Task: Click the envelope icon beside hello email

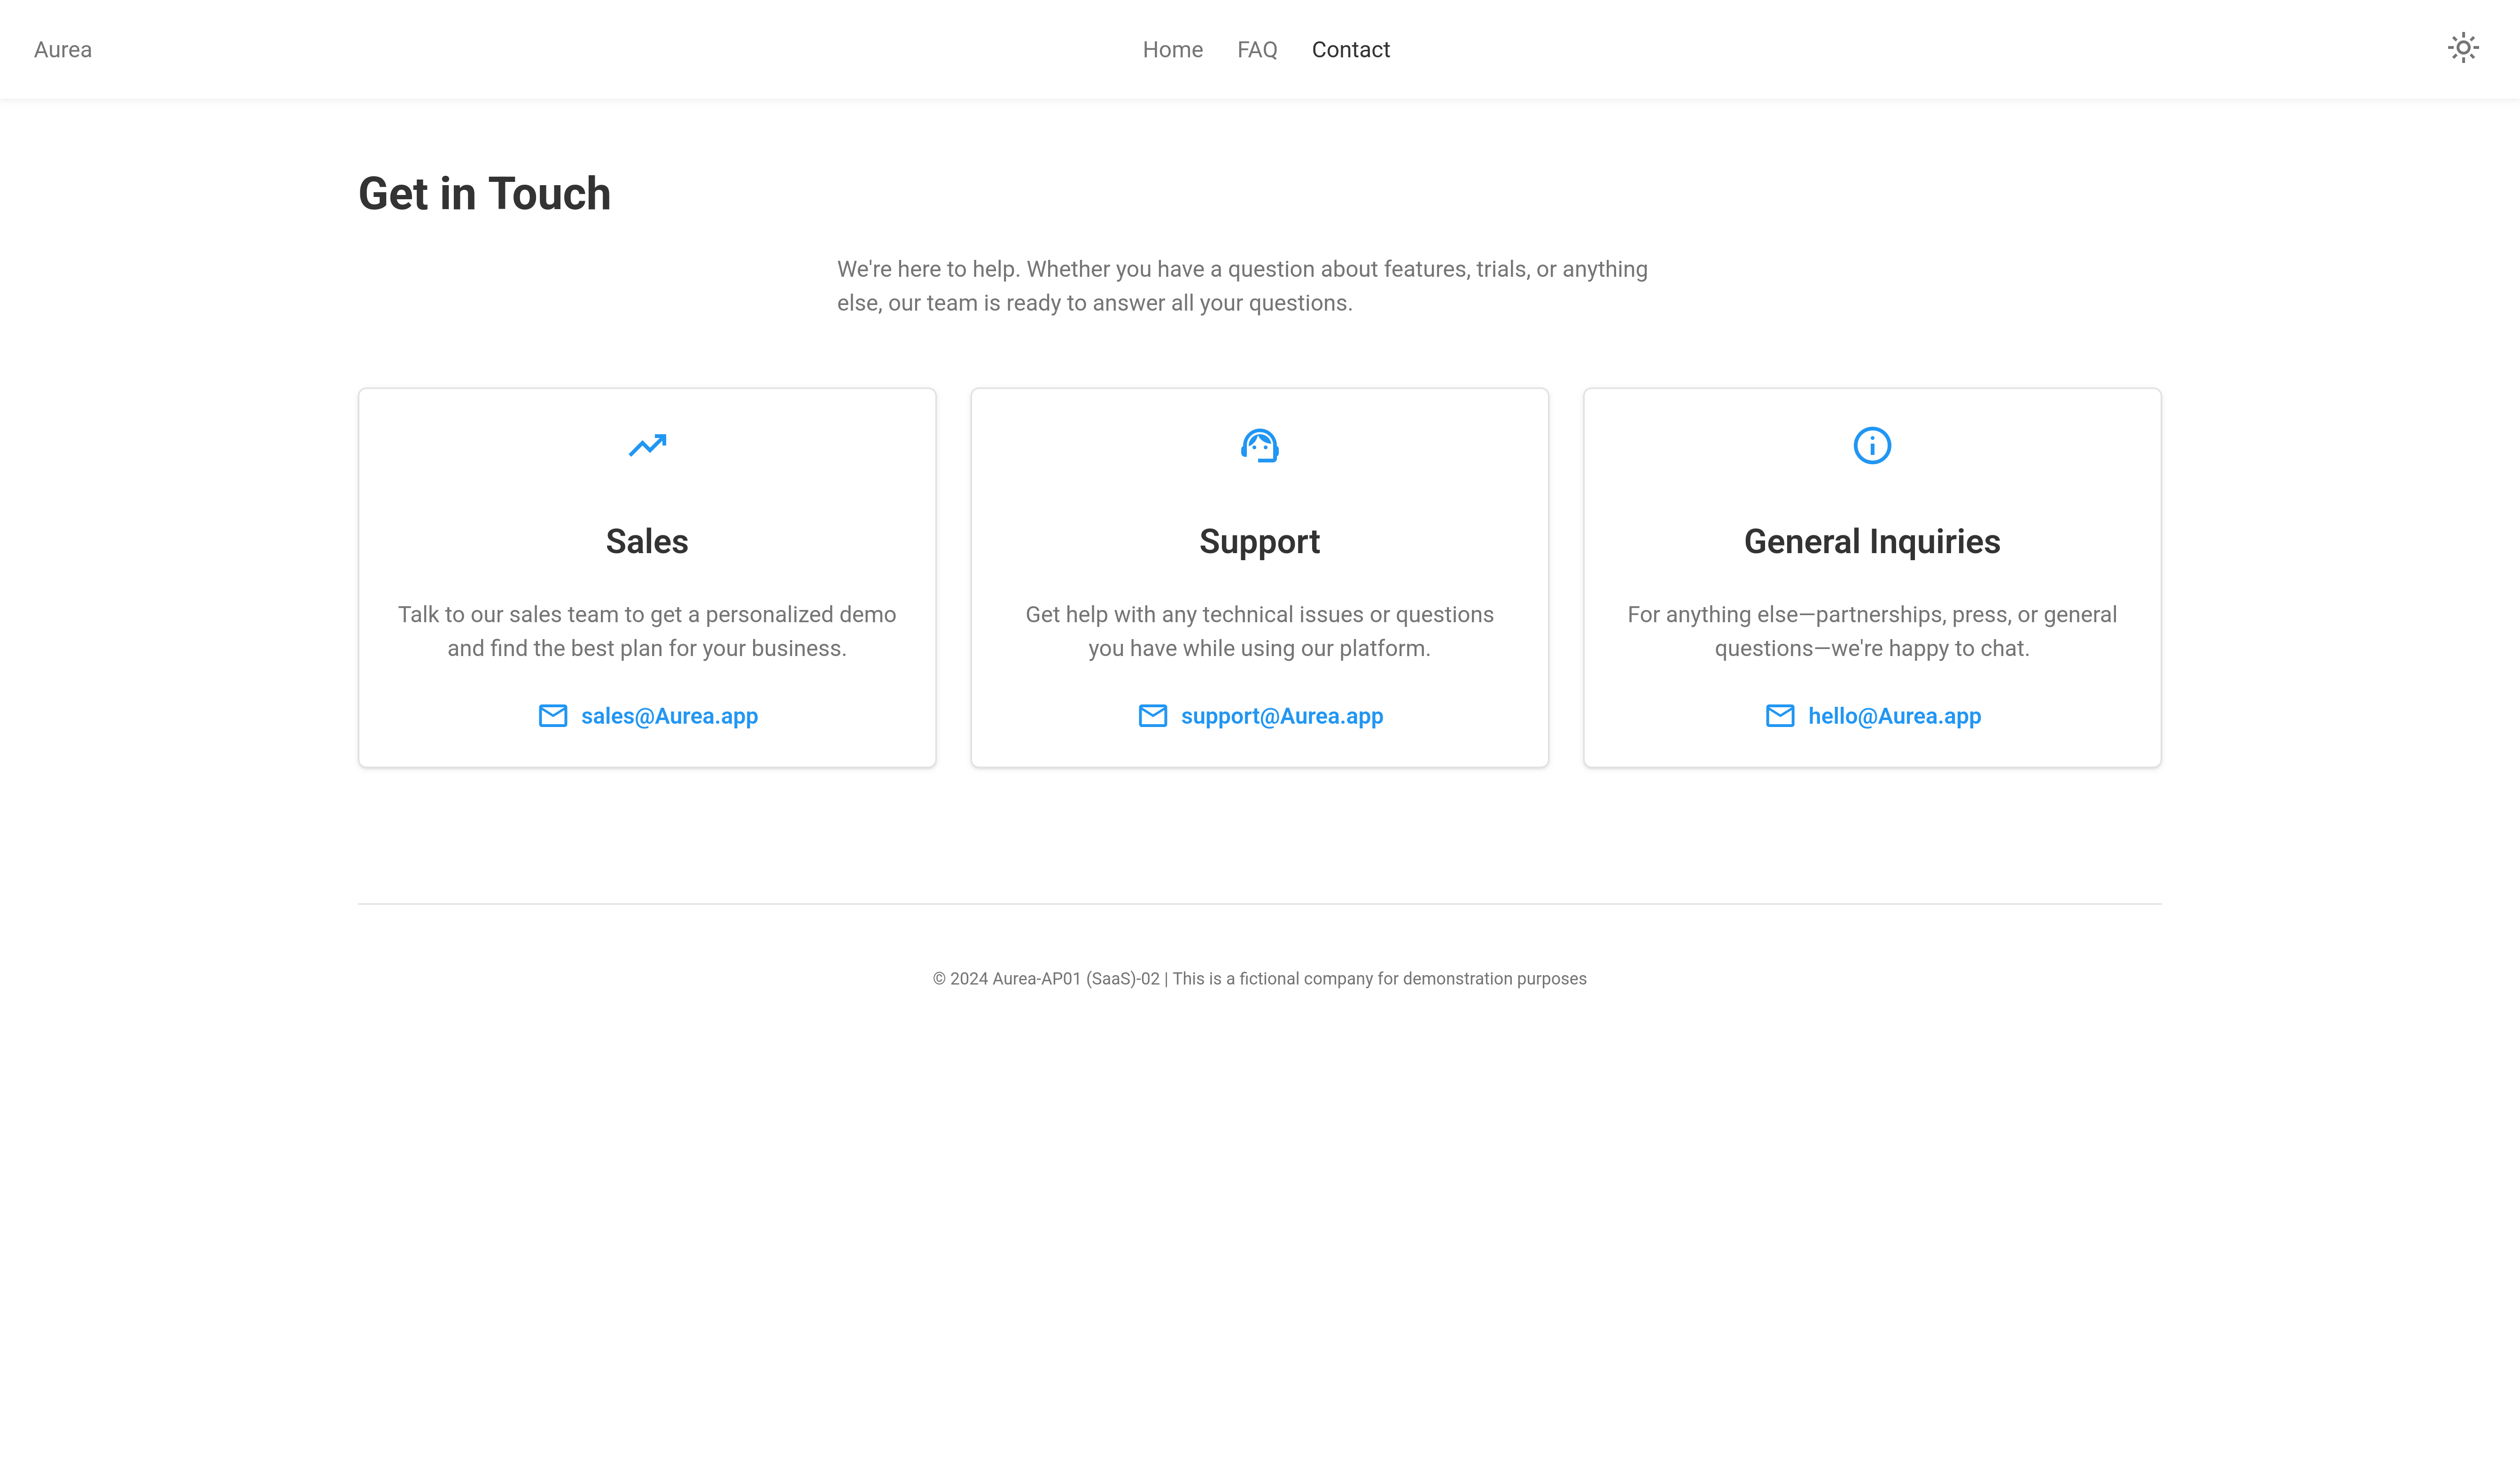Action: pos(1780,716)
